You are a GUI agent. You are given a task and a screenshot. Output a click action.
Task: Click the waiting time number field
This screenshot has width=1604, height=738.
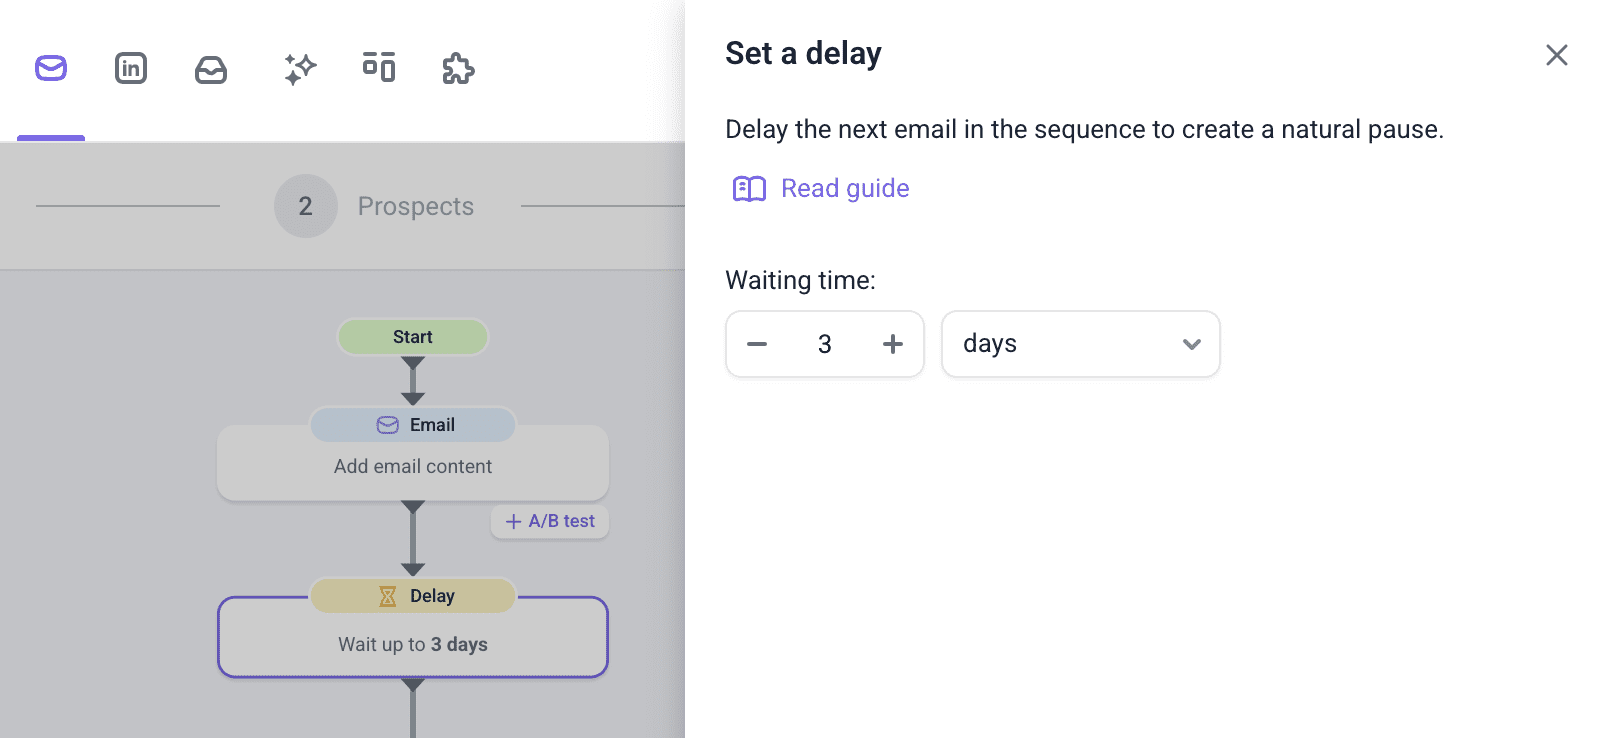pyautogui.click(x=825, y=344)
